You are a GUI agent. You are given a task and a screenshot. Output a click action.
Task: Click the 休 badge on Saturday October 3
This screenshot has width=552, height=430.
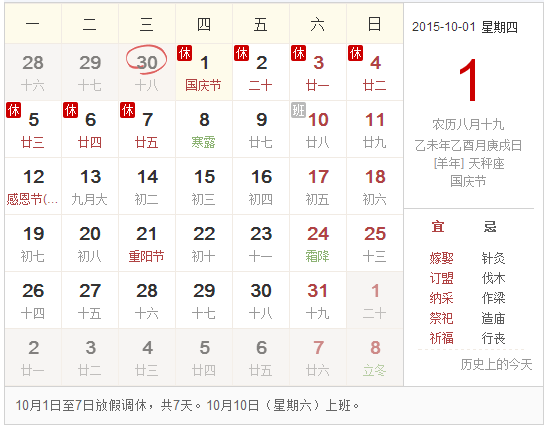coord(299,53)
